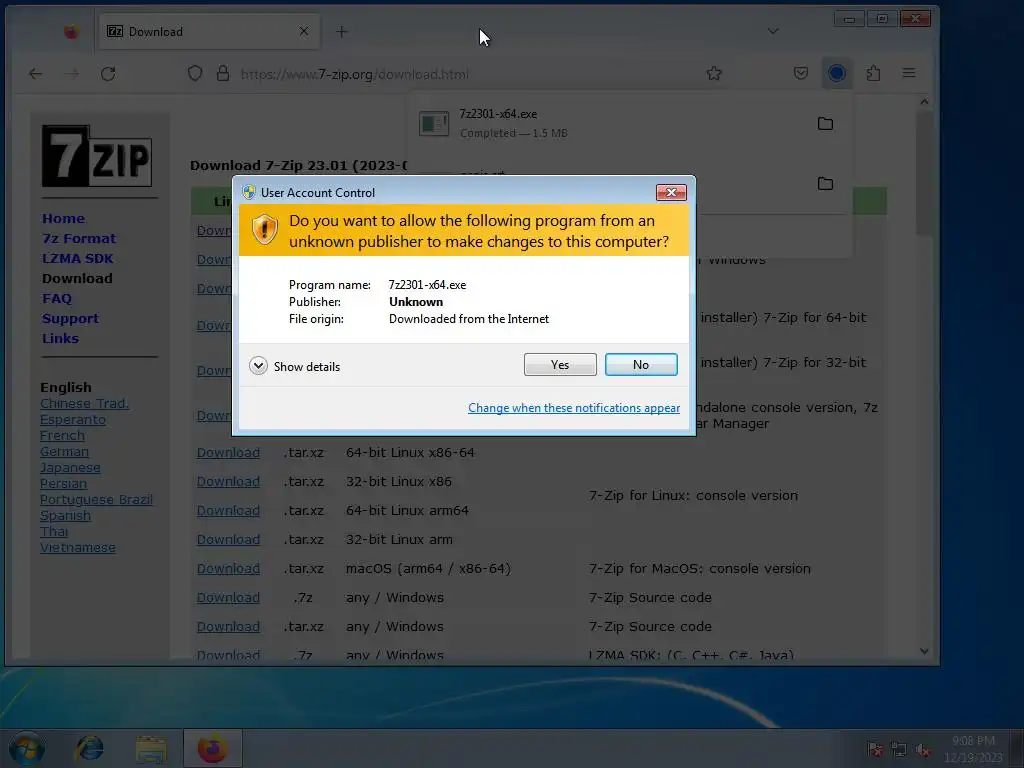Switch language to French
The width and height of the screenshot is (1024, 768).
tap(62, 436)
